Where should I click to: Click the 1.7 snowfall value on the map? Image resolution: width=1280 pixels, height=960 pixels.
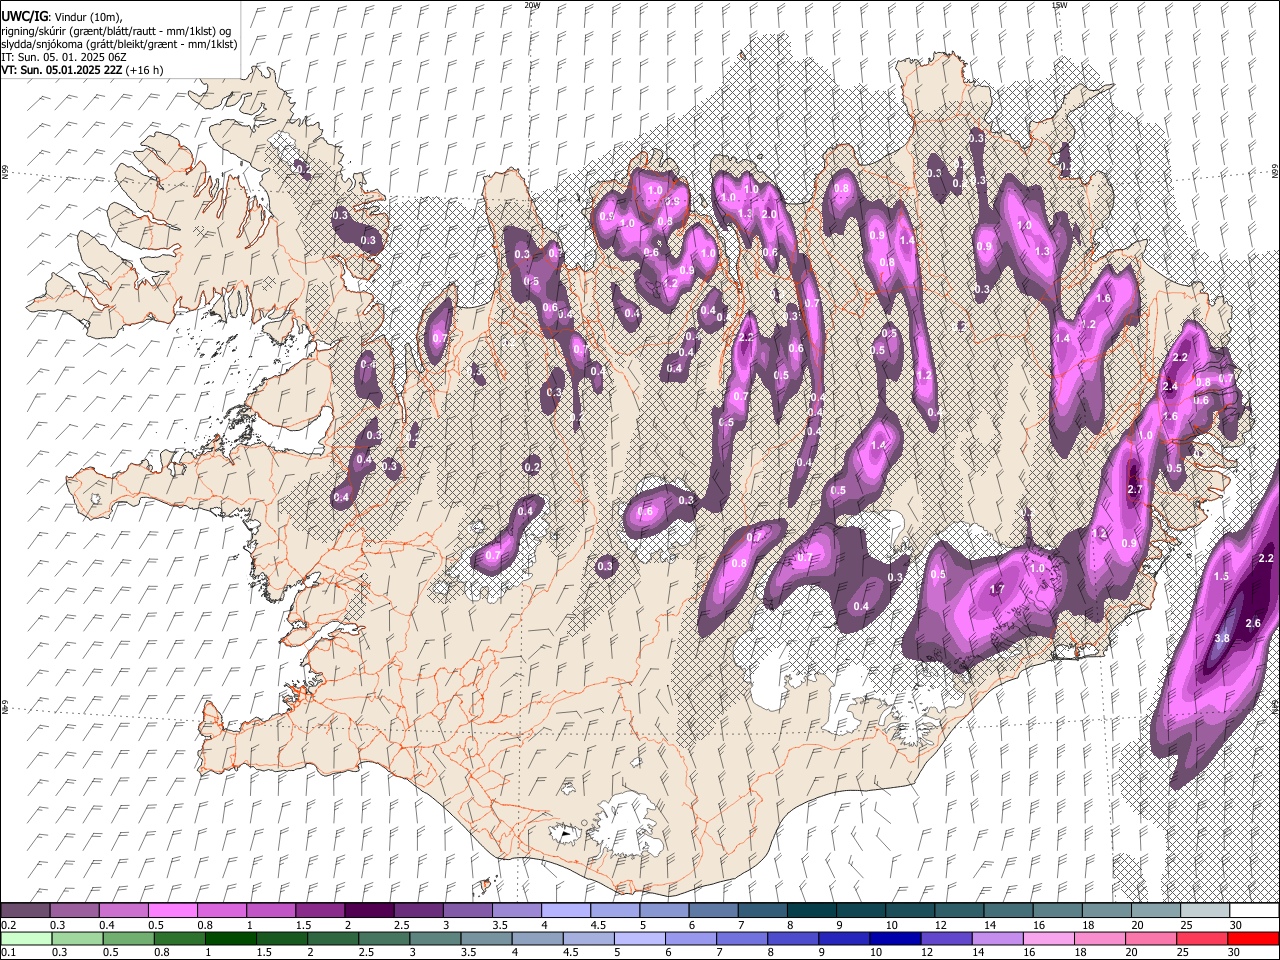[x=997, y=590]
